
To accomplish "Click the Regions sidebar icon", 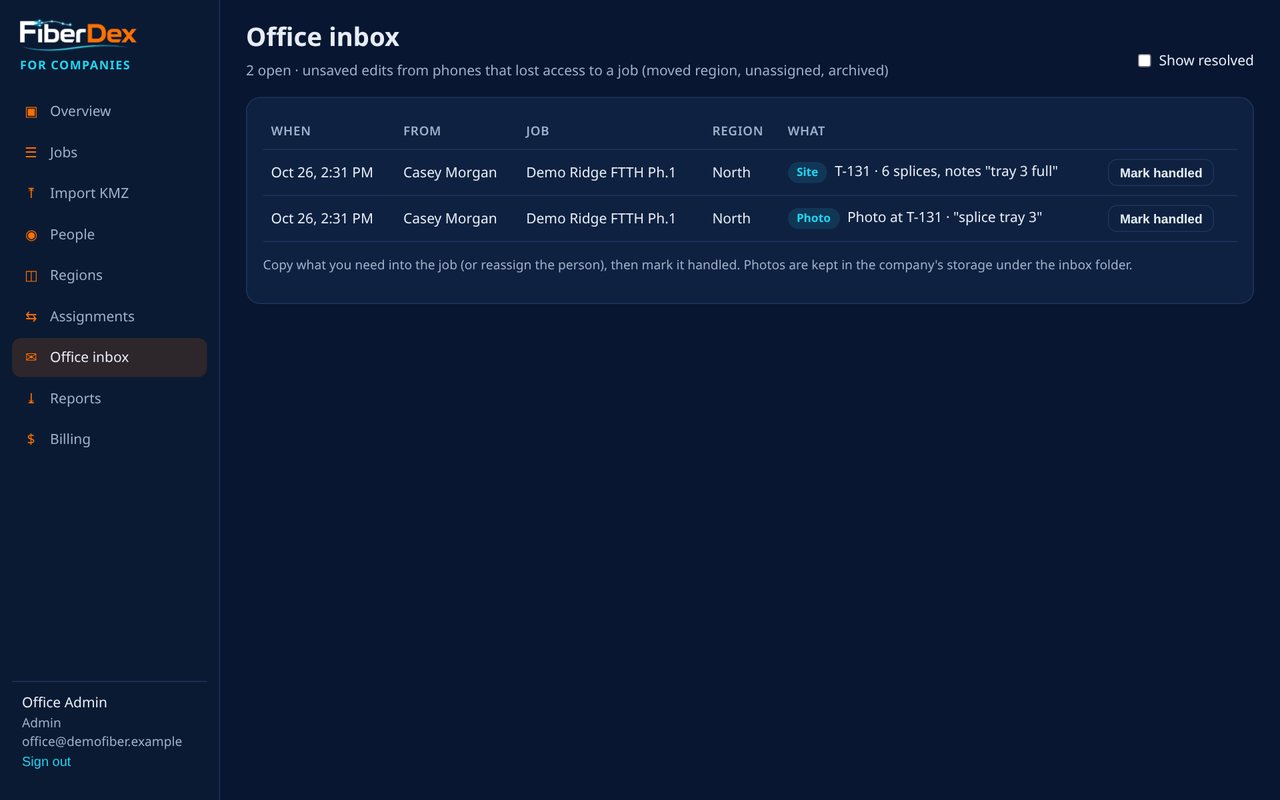I will coord(31,275).
